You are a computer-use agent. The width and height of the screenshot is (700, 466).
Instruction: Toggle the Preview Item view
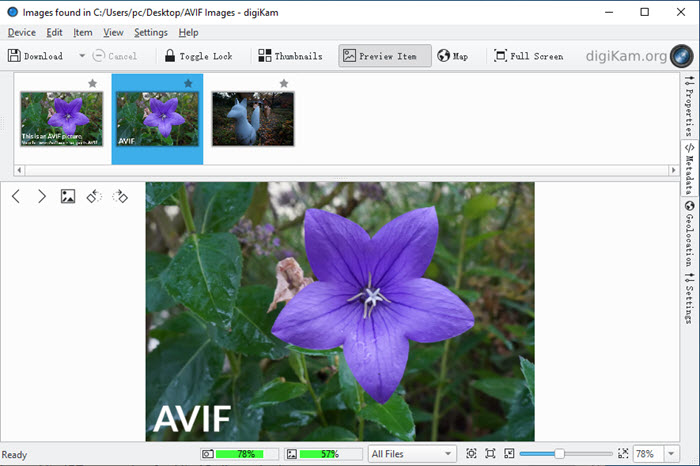click(385, 56)
